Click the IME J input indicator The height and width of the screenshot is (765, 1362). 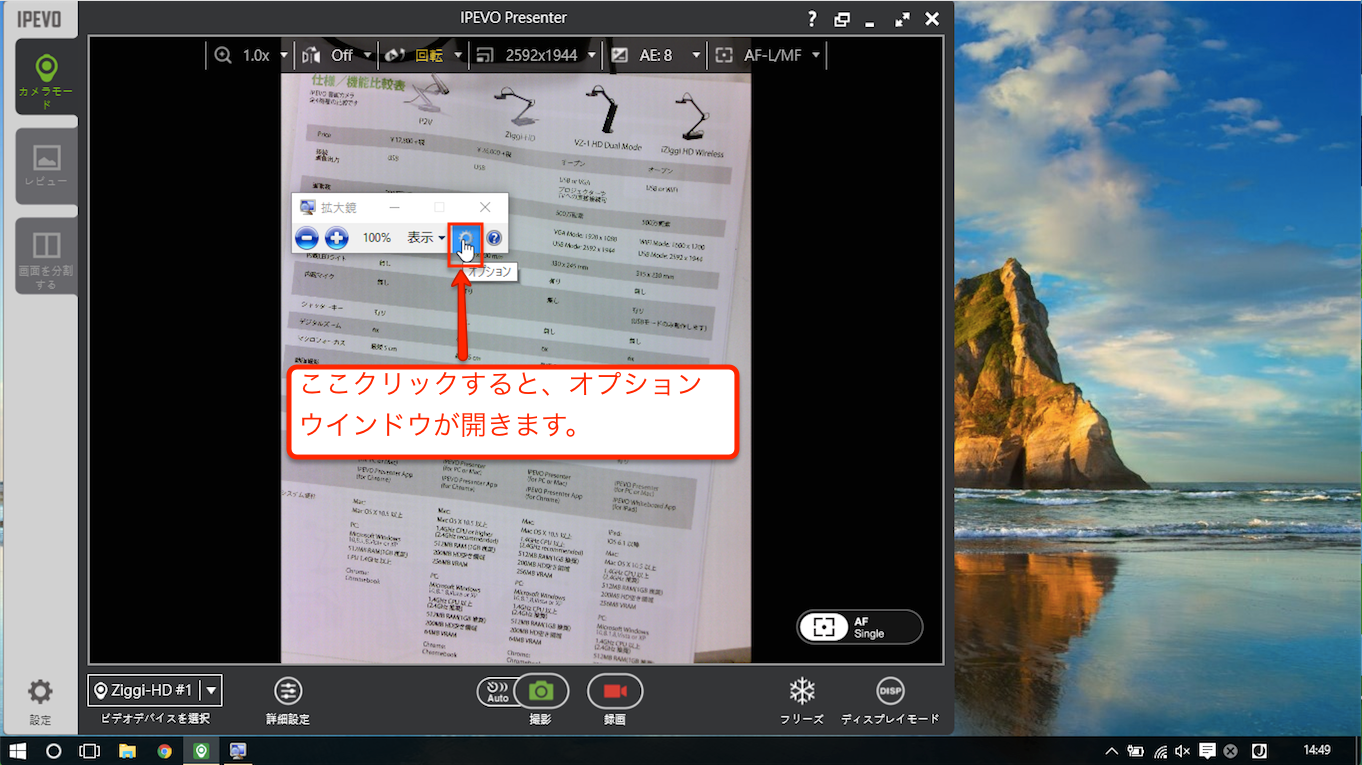coord(1260,750)
